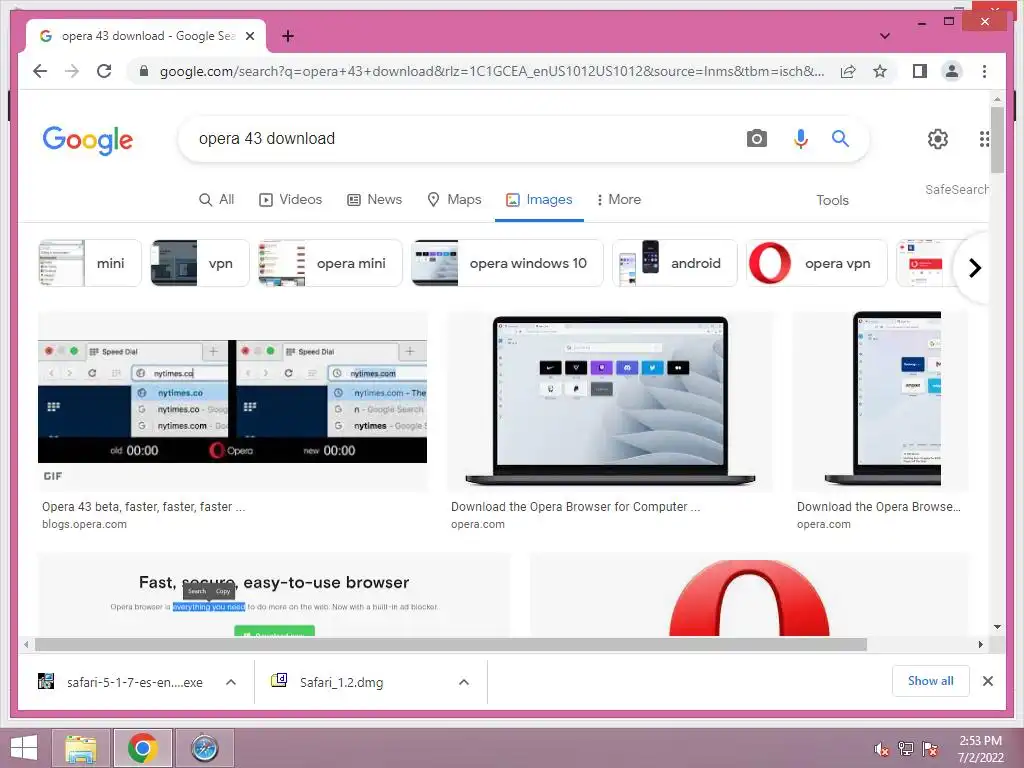Close the downloads bar

click(x=988, y=681)
